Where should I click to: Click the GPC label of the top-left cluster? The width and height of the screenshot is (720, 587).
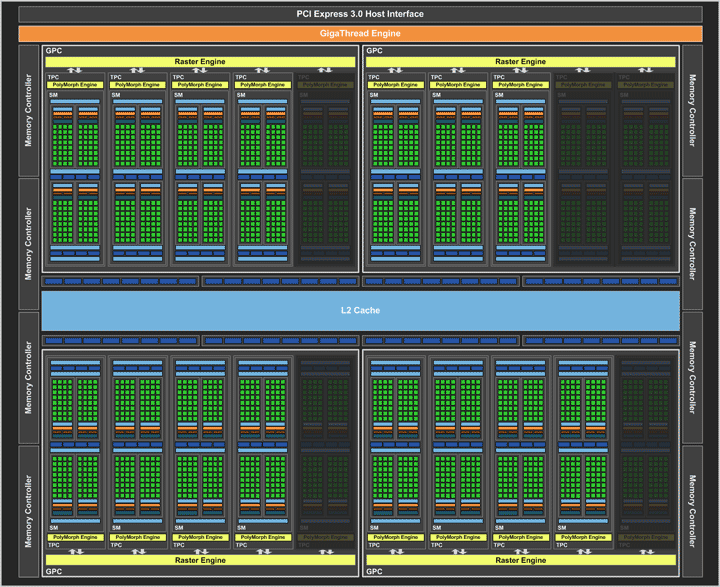pyautogui.click(x=52, y=50)
